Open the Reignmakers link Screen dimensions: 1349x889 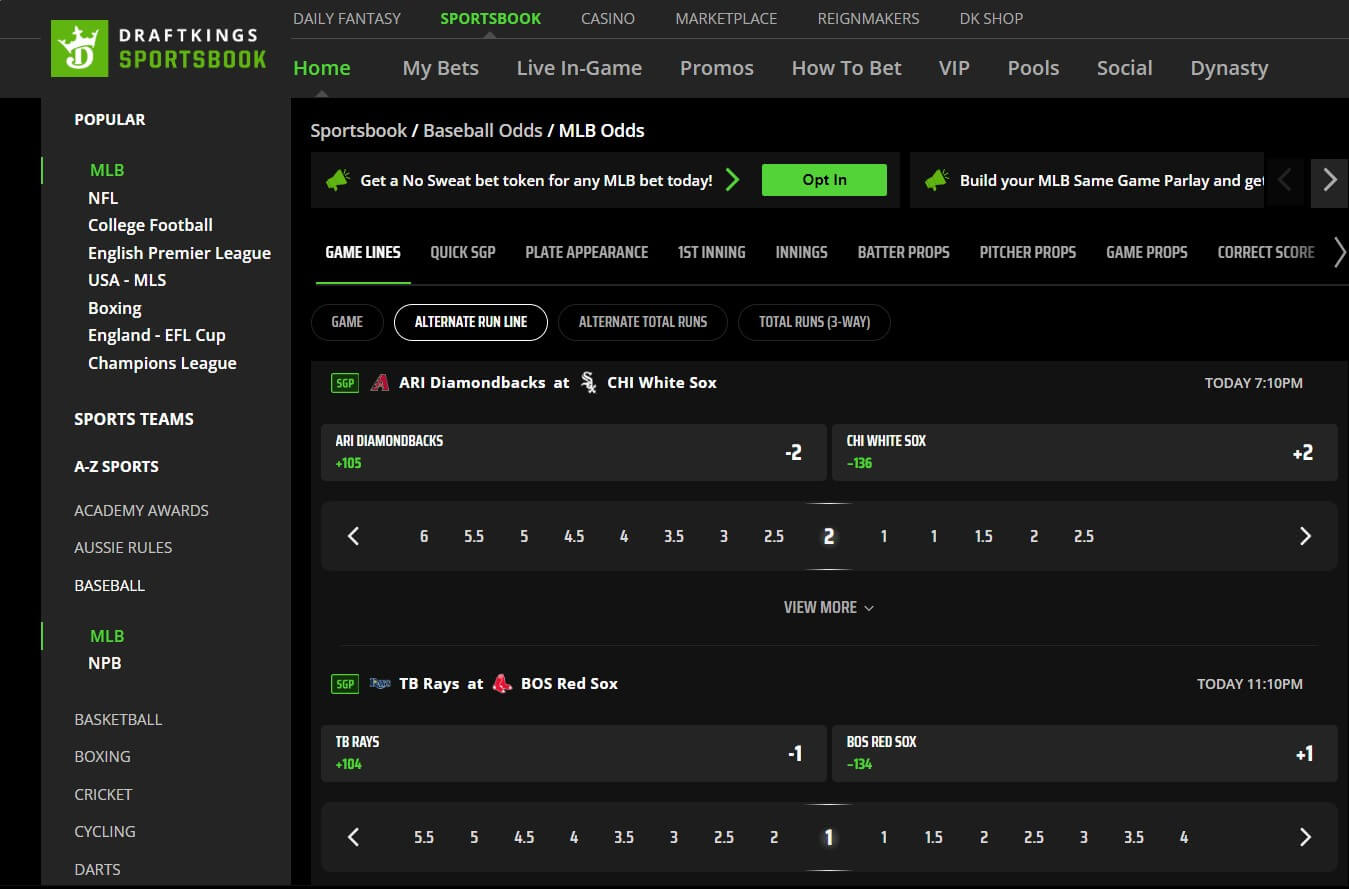click(868, 18)
